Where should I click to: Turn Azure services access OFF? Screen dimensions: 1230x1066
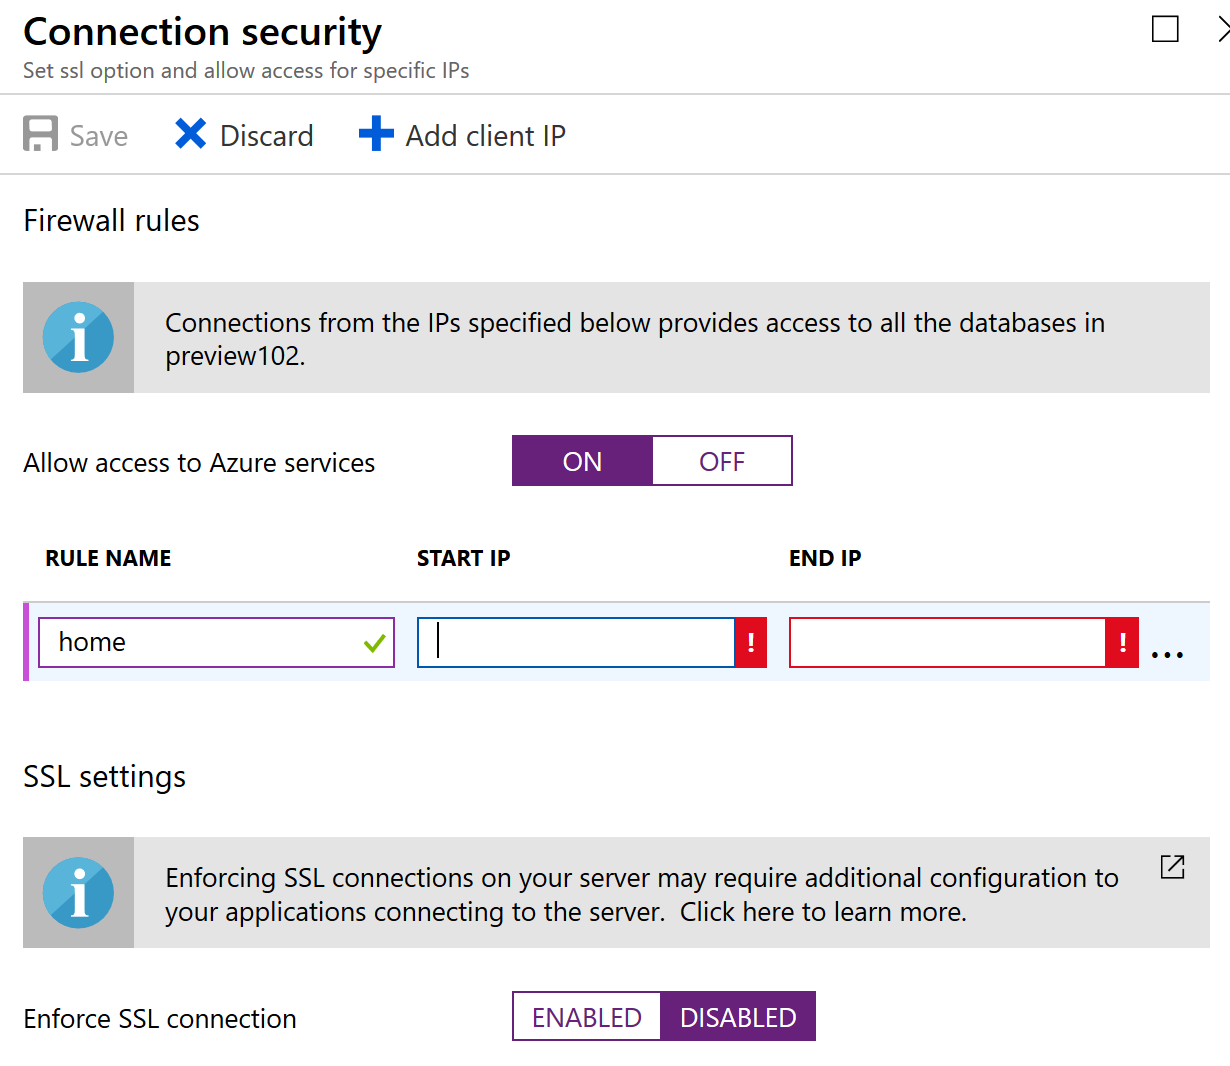(x=722, y=461)
